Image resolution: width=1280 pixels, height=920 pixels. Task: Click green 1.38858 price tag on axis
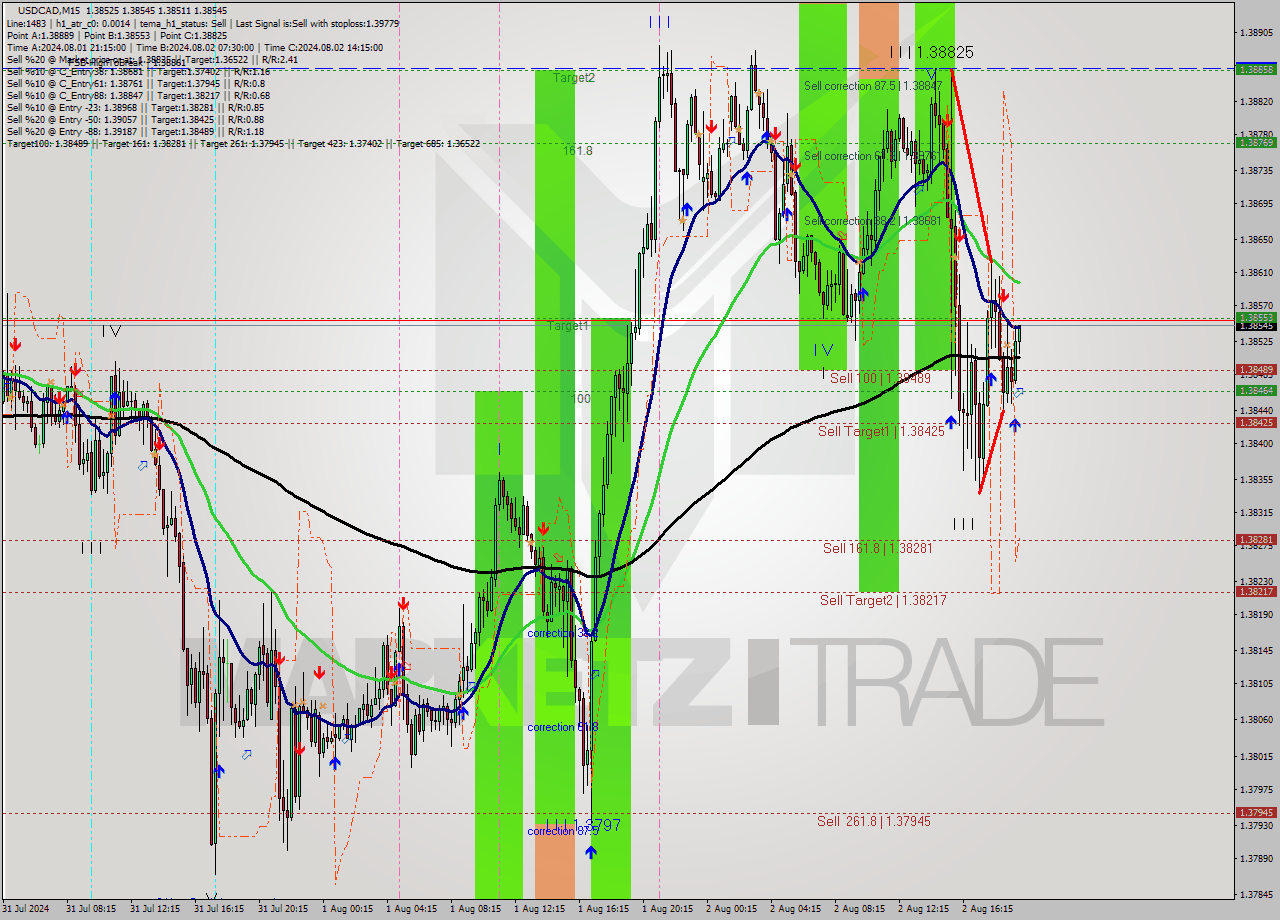1255,69
